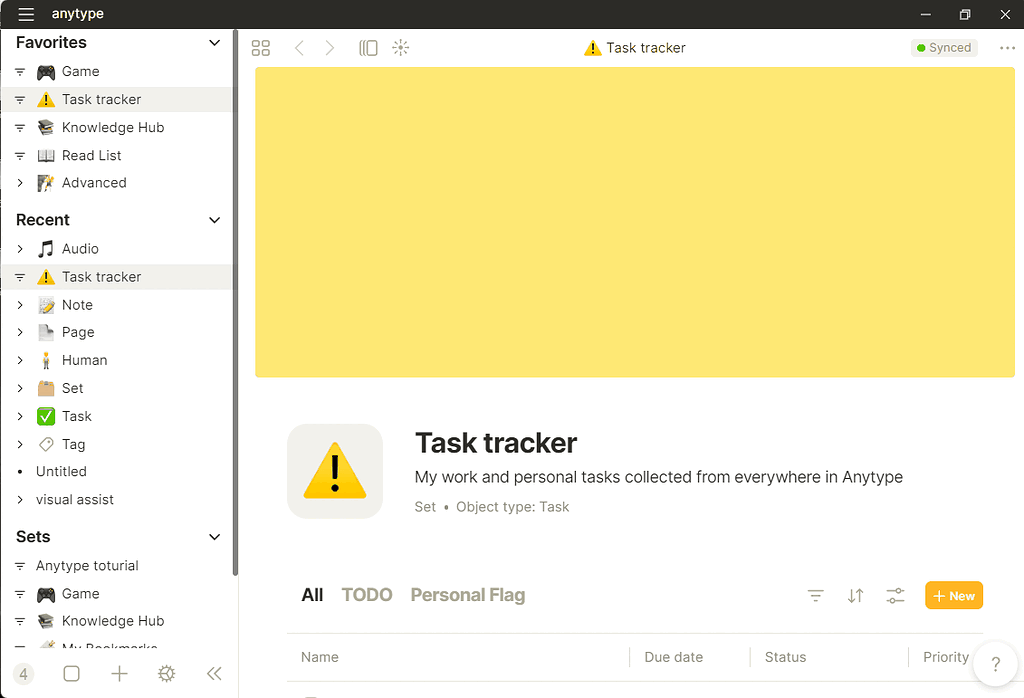1024x698 pixels.
Task: Open the help question mark bubble
Action: 995,663
